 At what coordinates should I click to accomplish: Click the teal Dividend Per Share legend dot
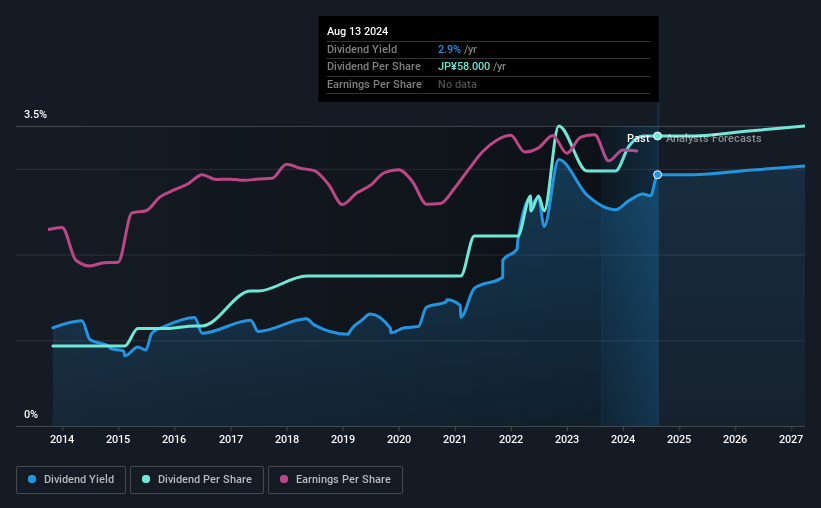[146, 479]
